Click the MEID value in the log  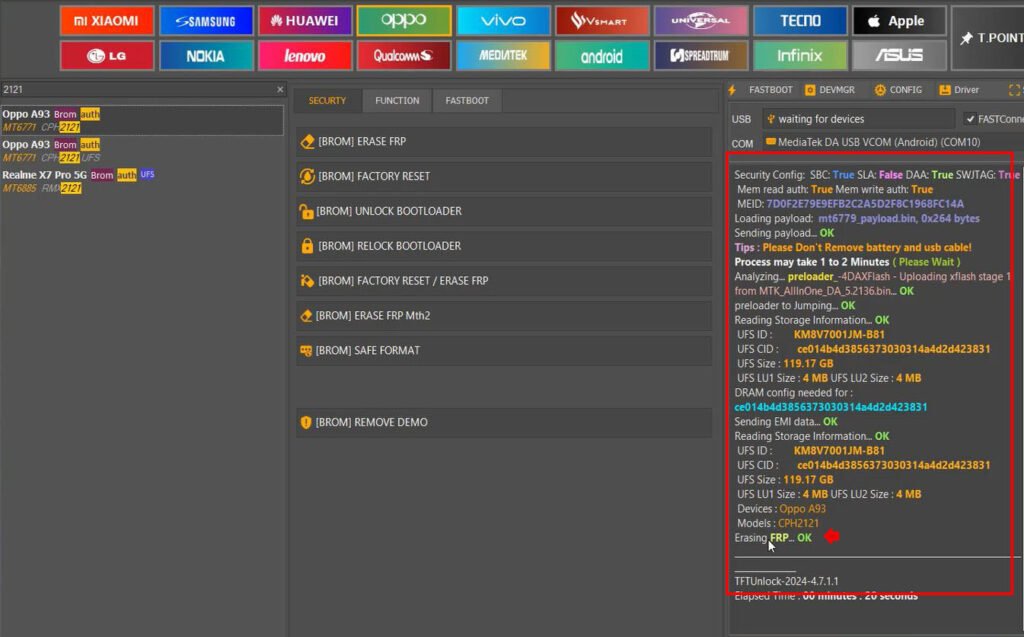coord(865,204)
